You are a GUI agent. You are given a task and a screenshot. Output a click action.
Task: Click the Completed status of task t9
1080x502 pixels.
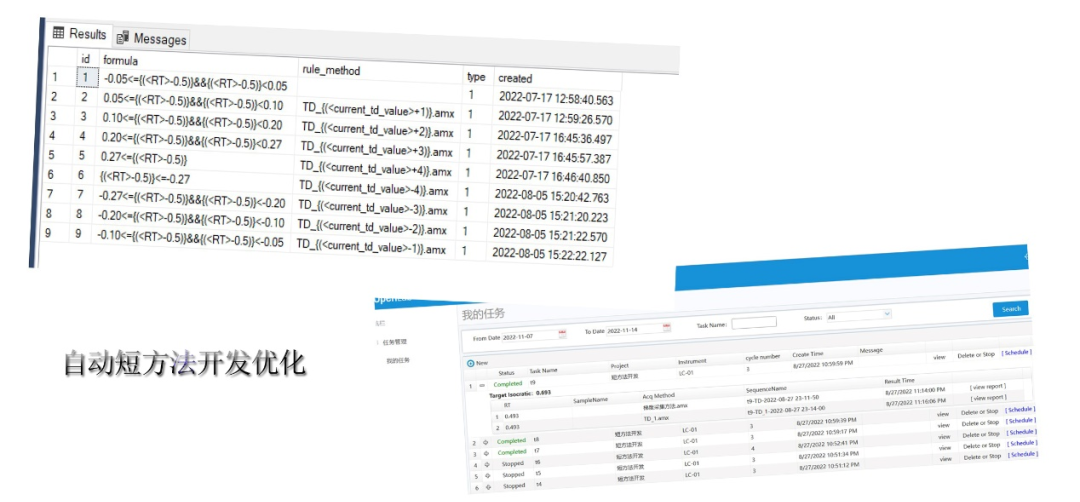point(508,384)
